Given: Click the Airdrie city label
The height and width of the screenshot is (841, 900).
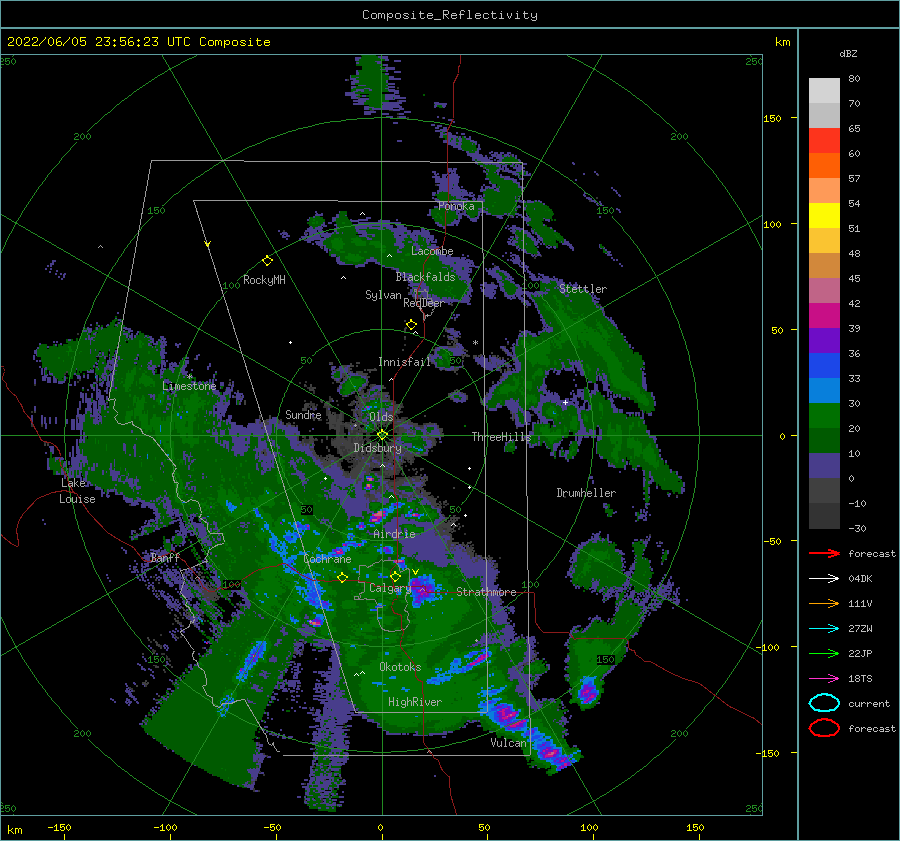Looking at the screenshot, I should [x=394, y=534].
